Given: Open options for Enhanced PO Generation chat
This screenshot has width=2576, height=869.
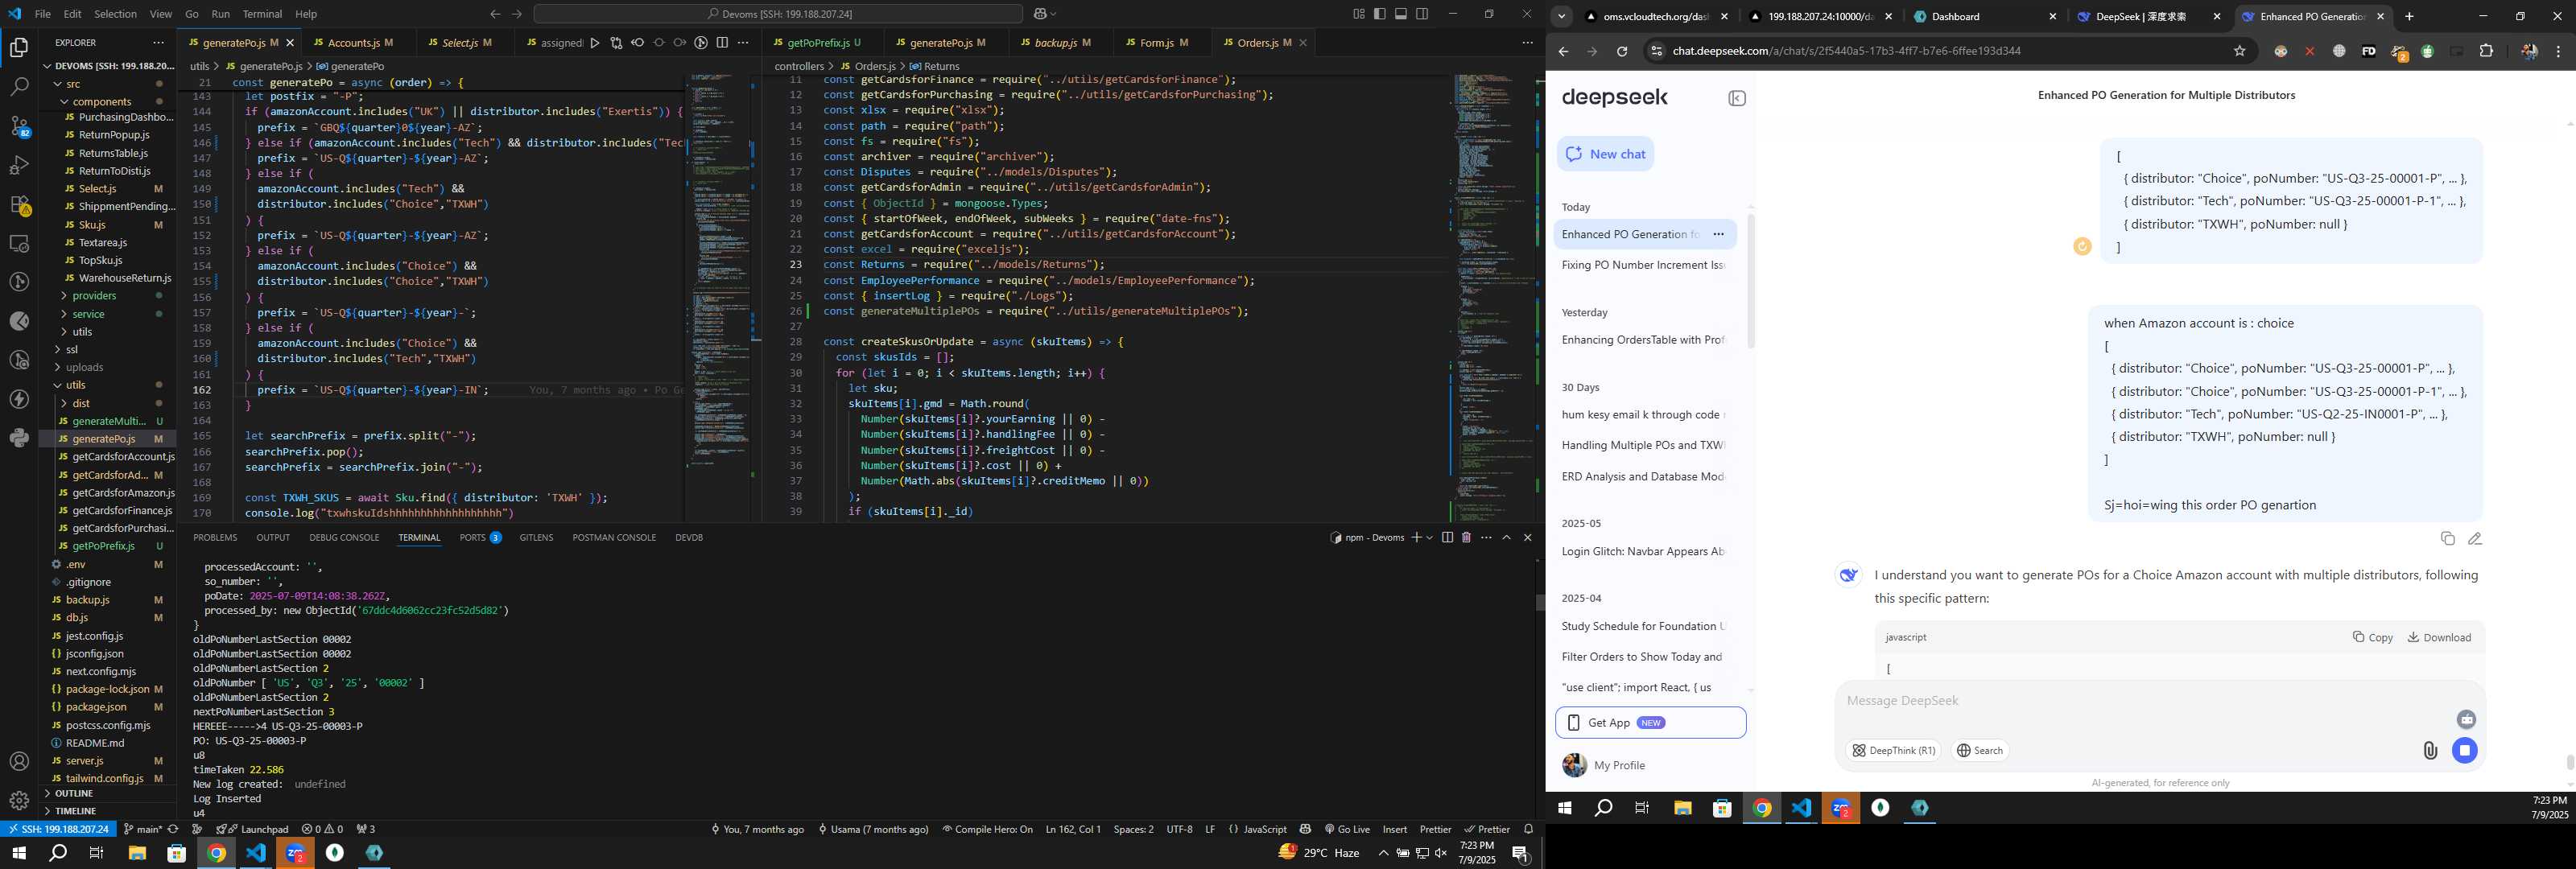Looking at the screenshot, I should 1718,234.
